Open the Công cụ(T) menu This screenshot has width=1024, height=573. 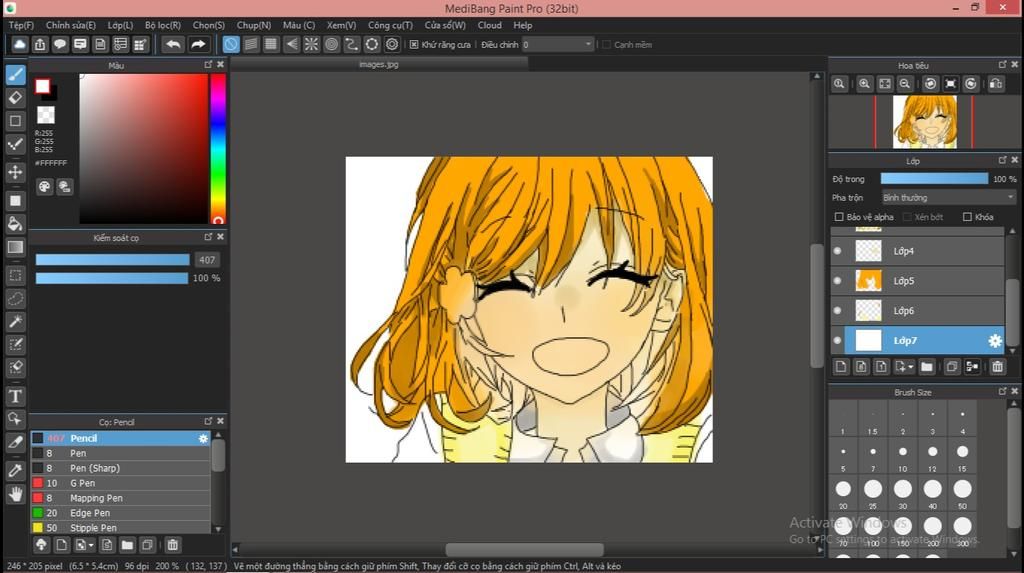coord(390,25)
